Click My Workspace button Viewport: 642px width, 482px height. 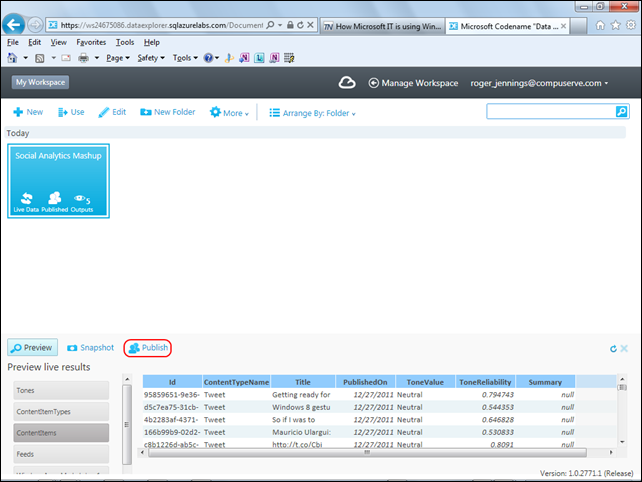click(40, 82)
